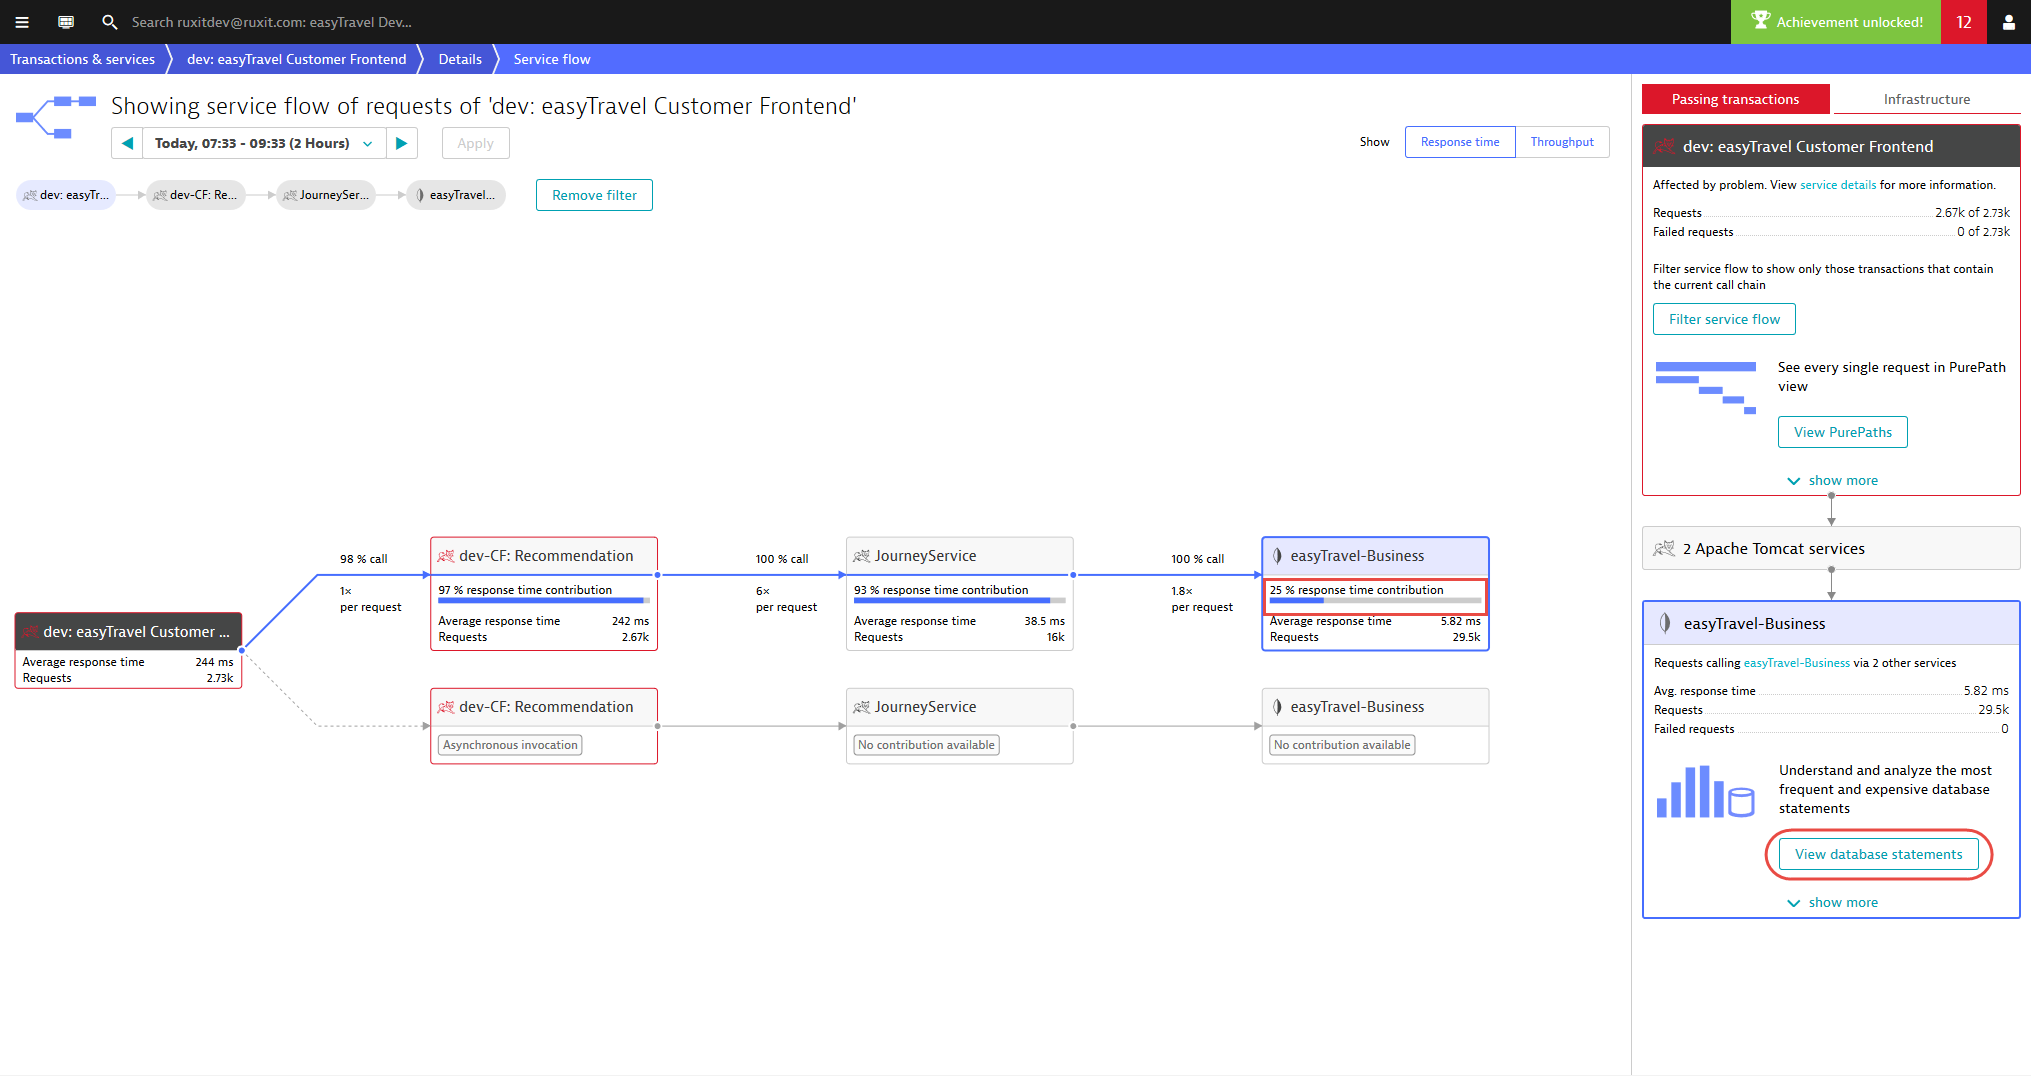The height and width of the screenshot is (1076, 2031).
Task: Click database icon on top easyTravel-Business node
Action: (1277, 556)
